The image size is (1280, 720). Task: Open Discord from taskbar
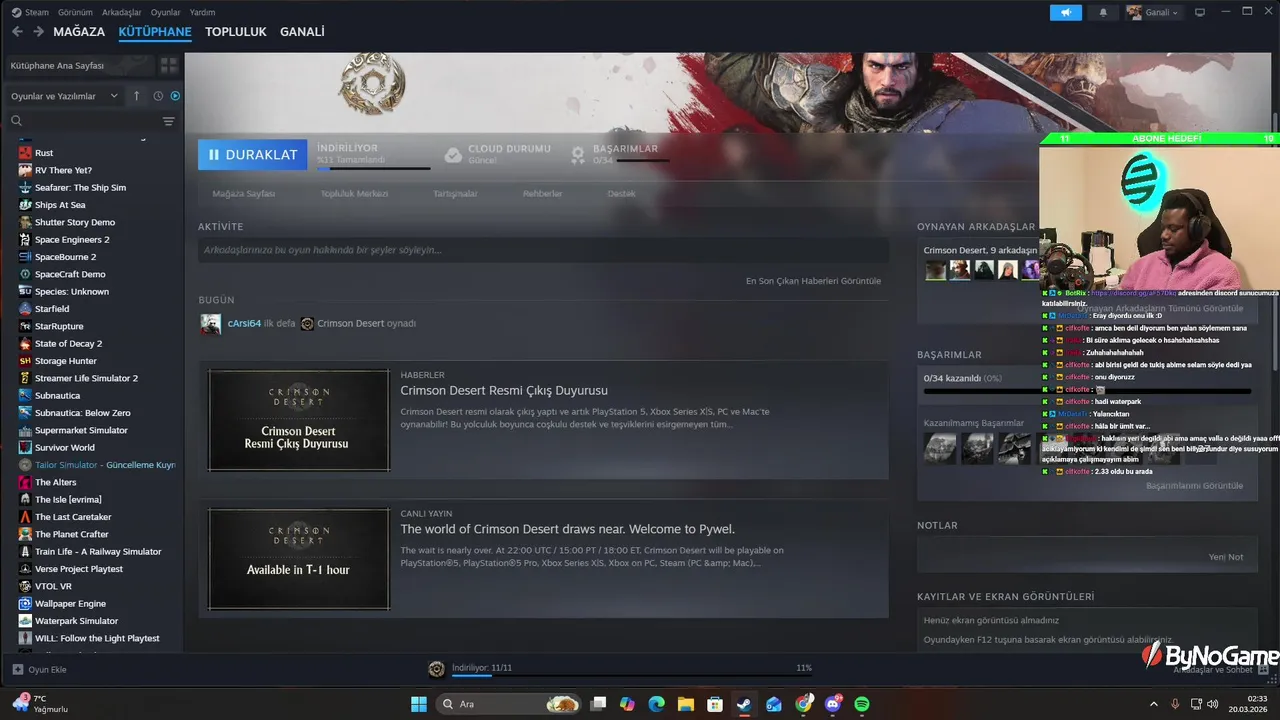point(833,704)
